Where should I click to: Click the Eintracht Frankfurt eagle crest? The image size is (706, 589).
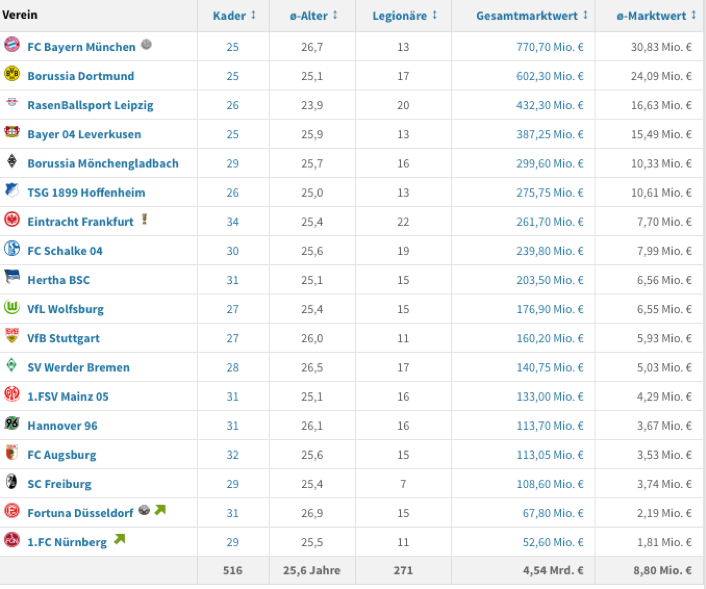tap(12, 219)
